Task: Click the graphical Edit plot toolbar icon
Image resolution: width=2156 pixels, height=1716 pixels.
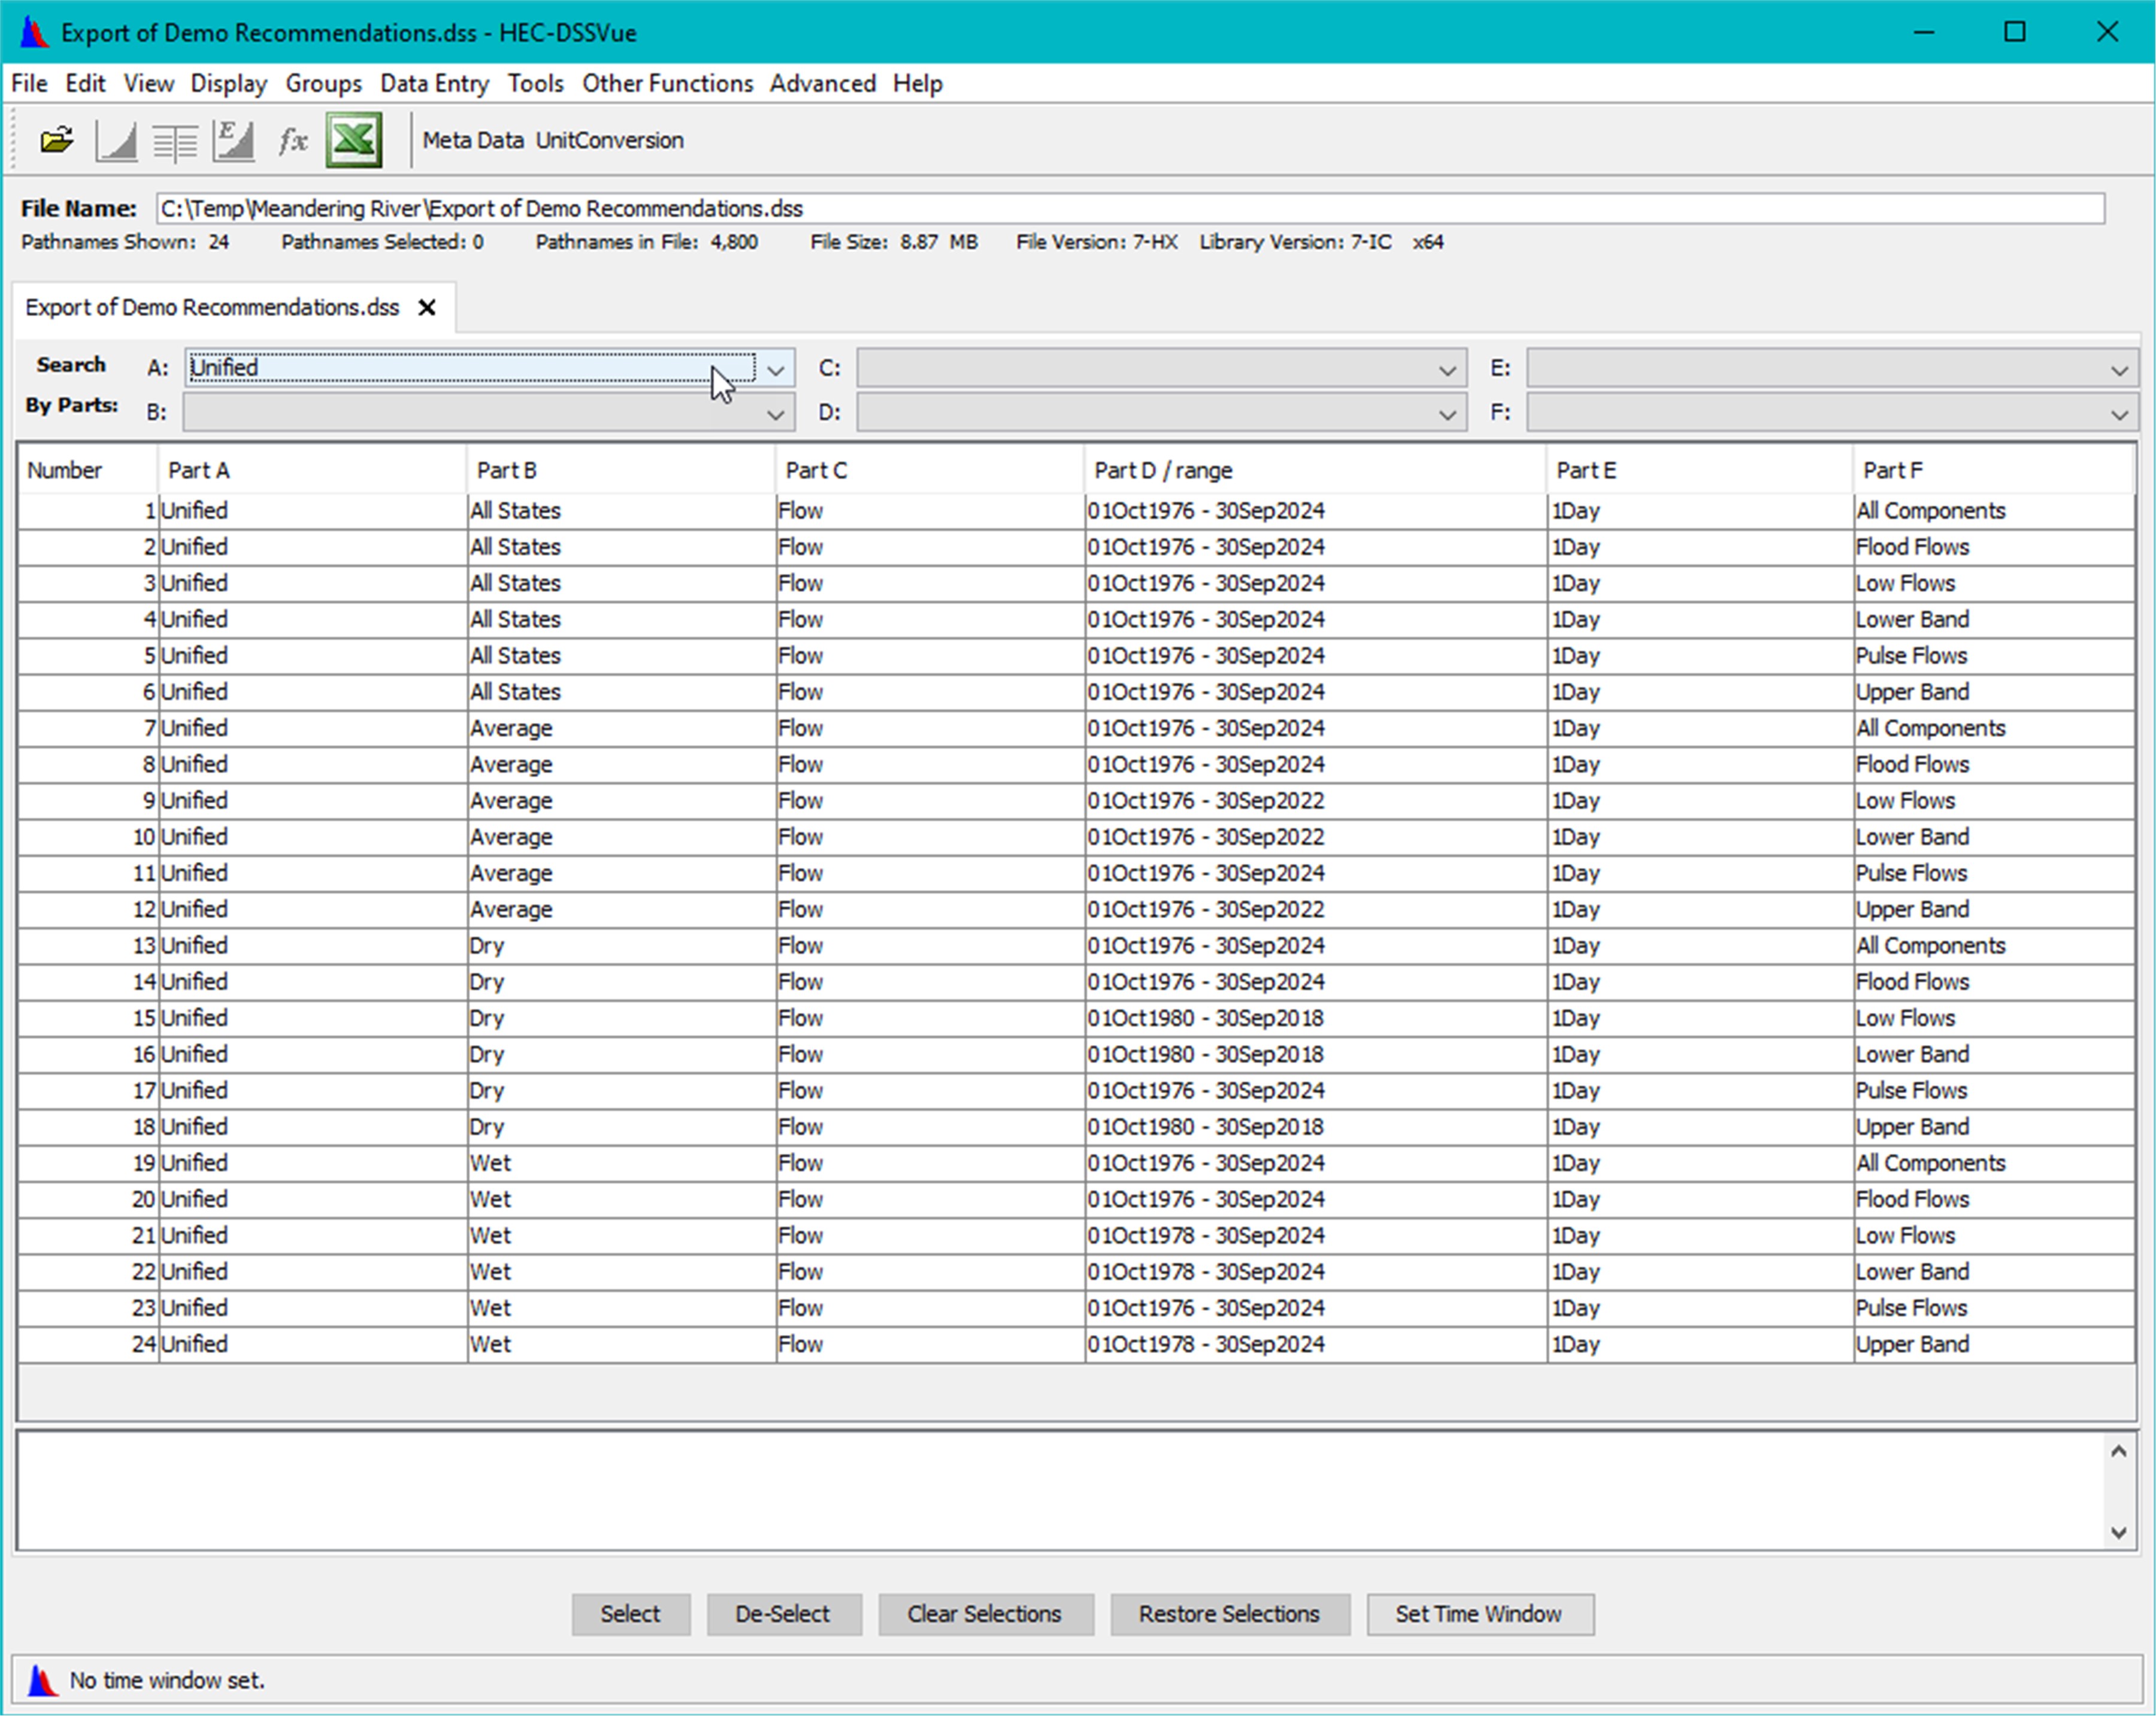Action: tap(233, 140)
